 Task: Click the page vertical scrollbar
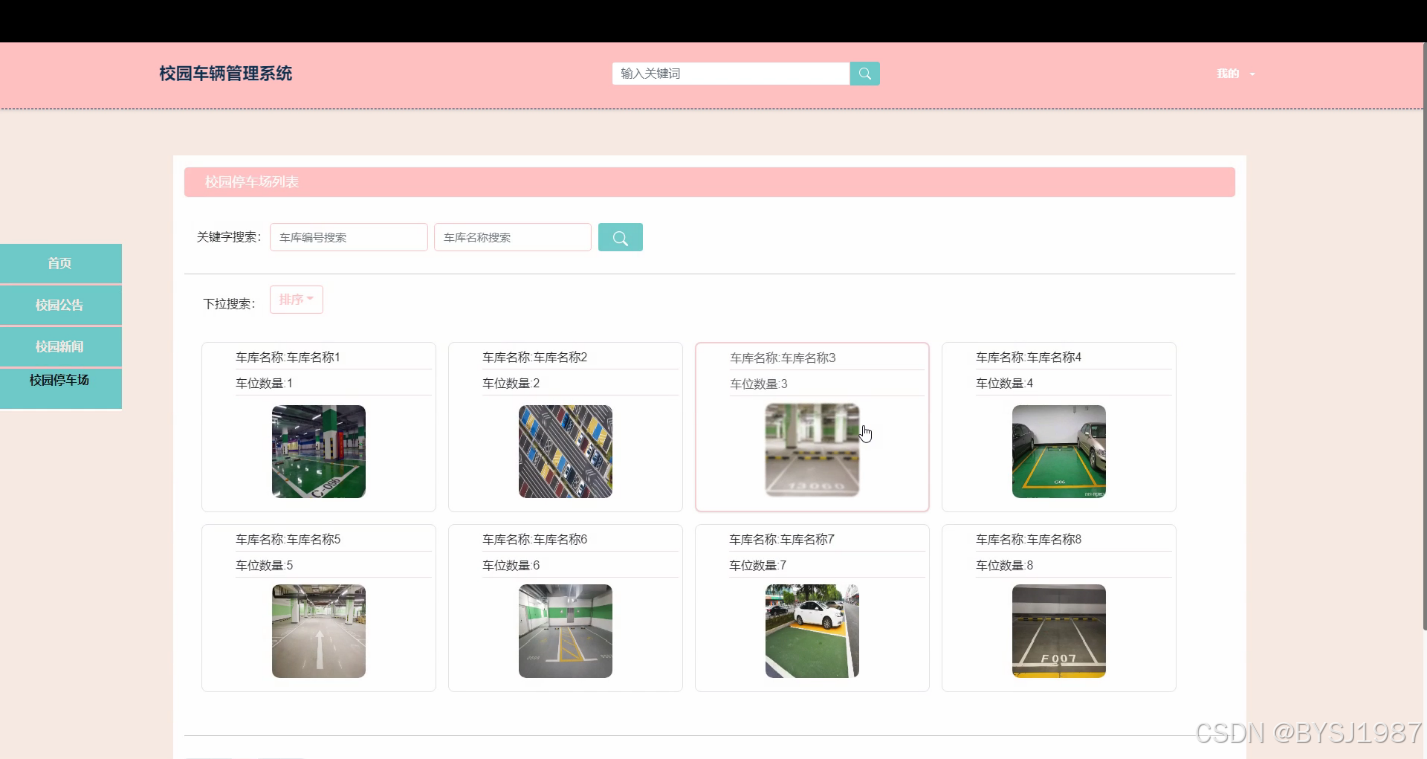[x=1423, y=336]
